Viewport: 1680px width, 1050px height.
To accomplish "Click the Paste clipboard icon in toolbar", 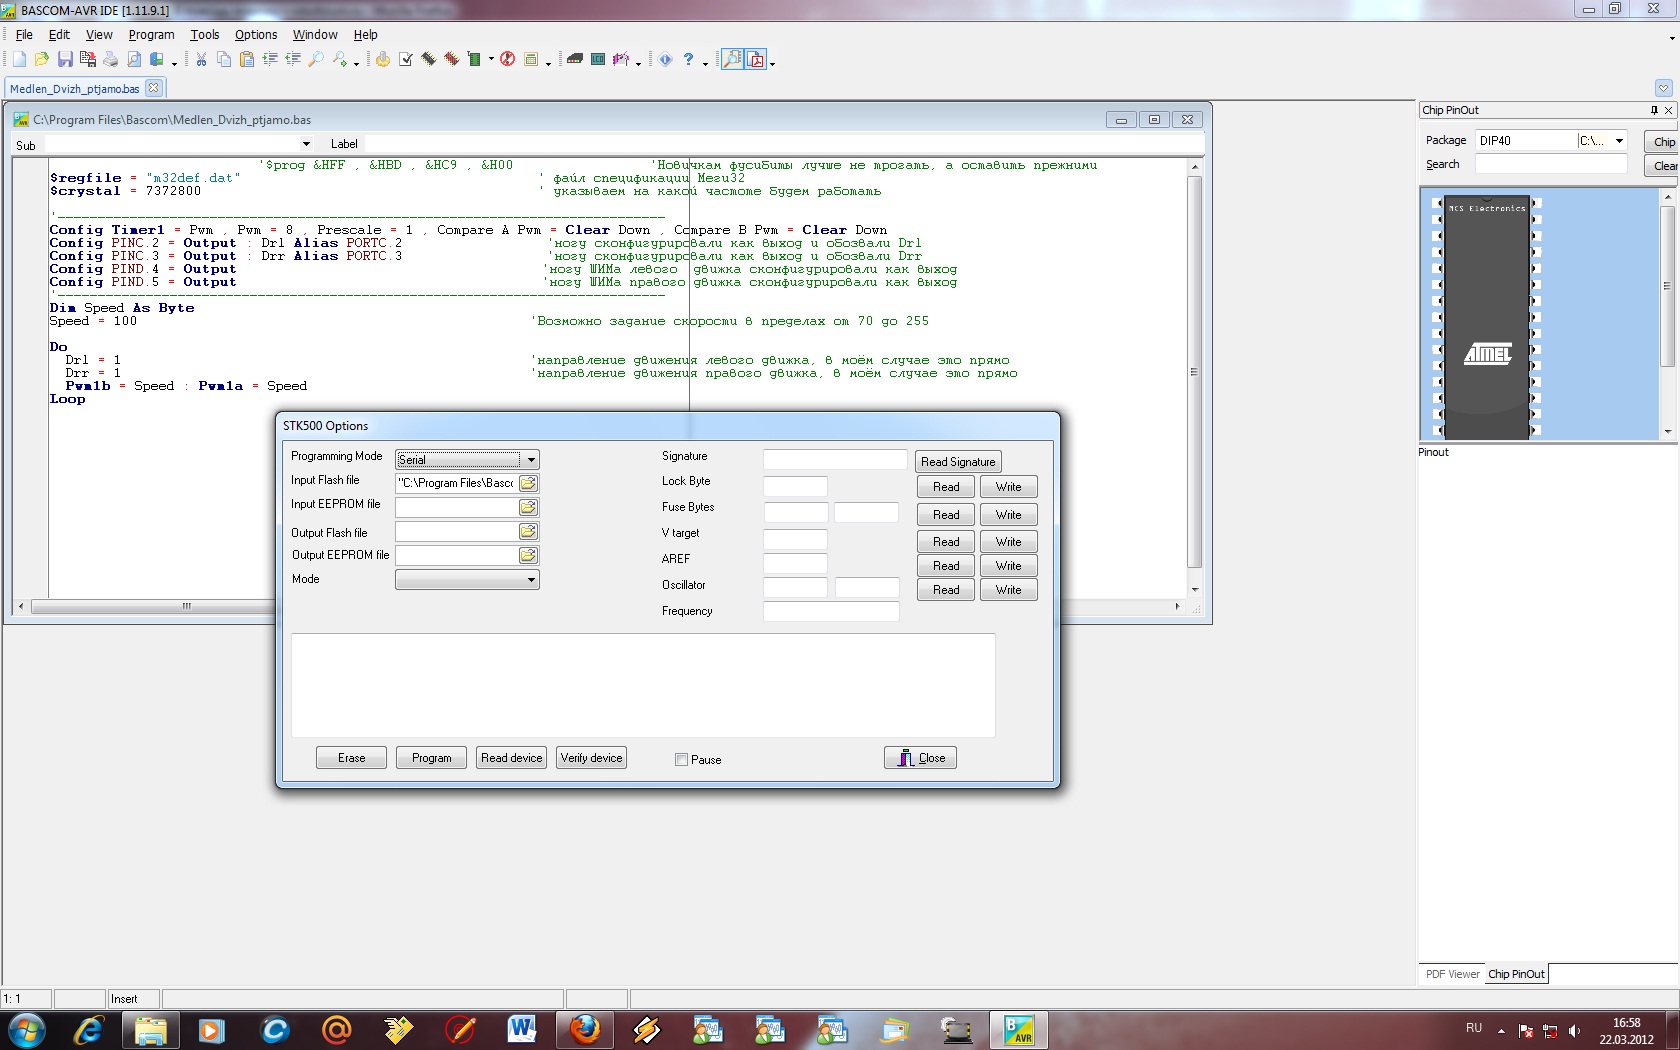I will tap(246, 60).
